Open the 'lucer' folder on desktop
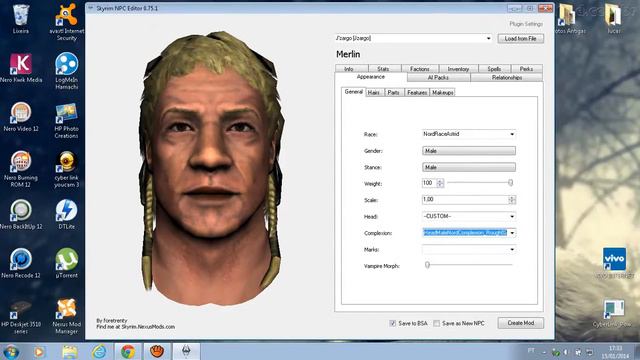Viewport: 640px width, 360px height. pos(613,19)
